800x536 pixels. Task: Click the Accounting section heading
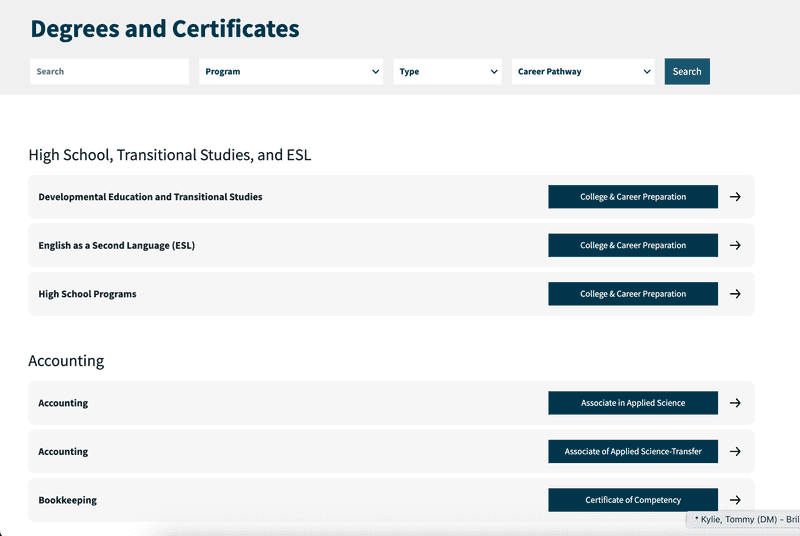click(66, 361)
